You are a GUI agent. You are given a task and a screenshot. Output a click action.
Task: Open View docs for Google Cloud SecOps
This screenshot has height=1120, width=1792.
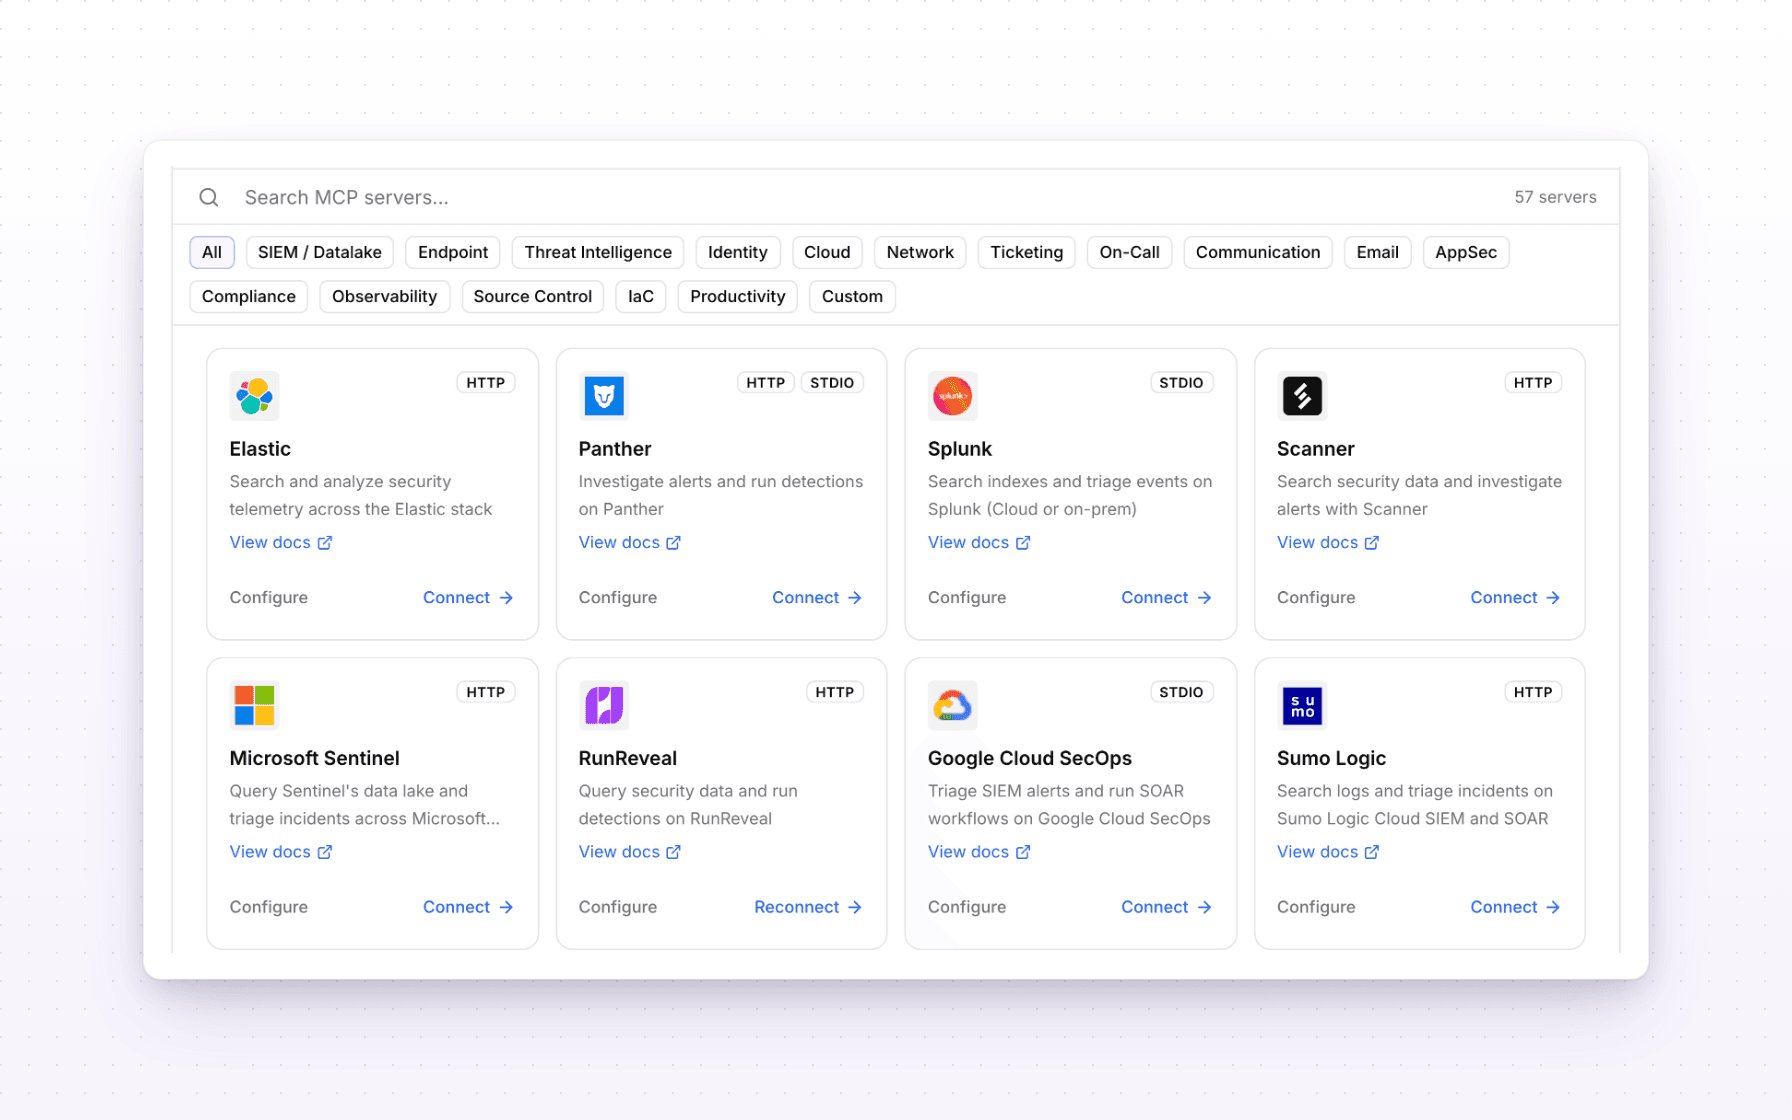979,852
